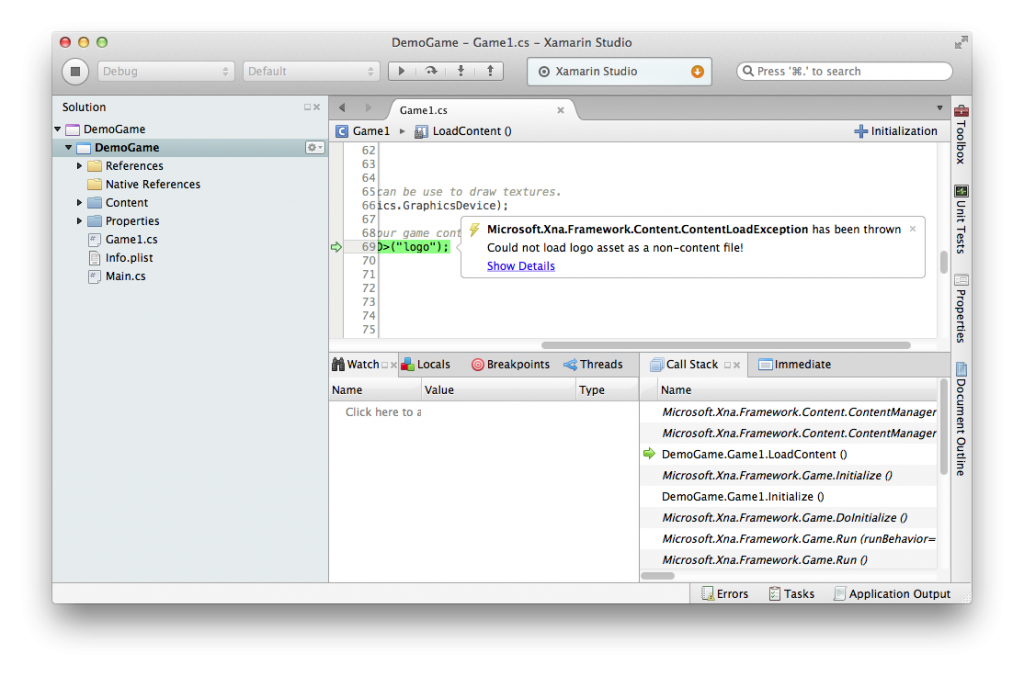Click the search field

pyautogui.click(x=844, y=71)
